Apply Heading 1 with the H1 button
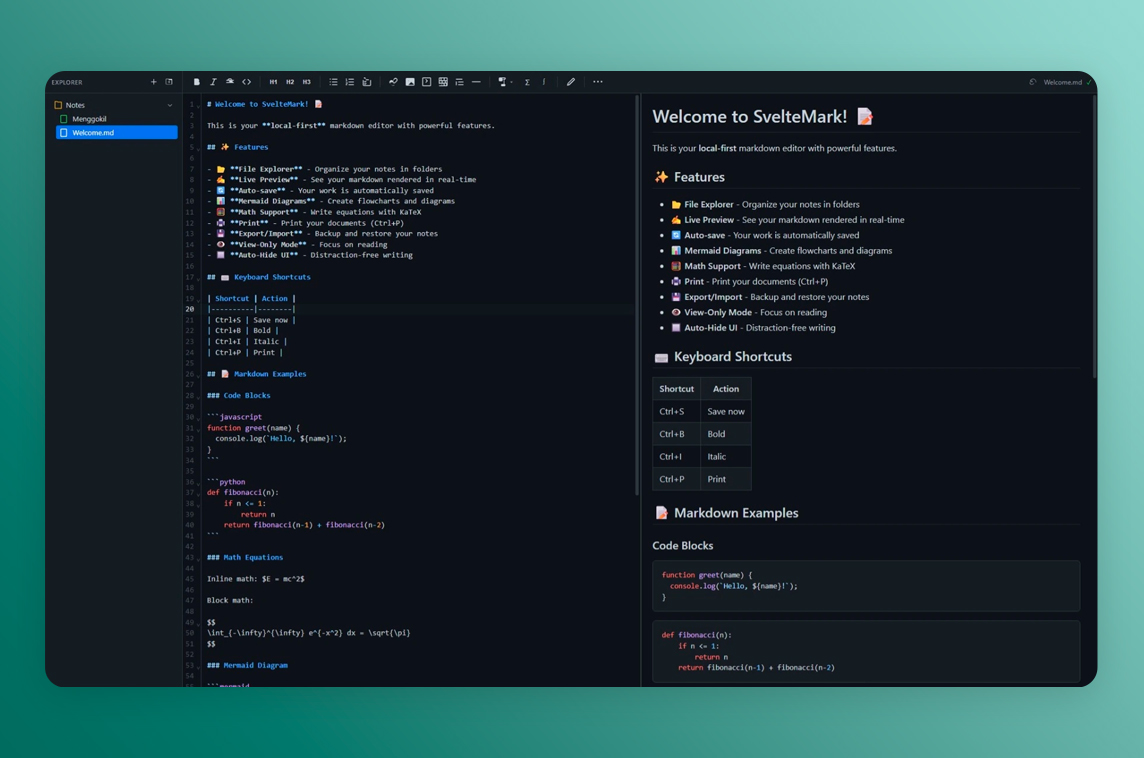1144x758 pixels. pyautogui.click(x=273, y=82)
